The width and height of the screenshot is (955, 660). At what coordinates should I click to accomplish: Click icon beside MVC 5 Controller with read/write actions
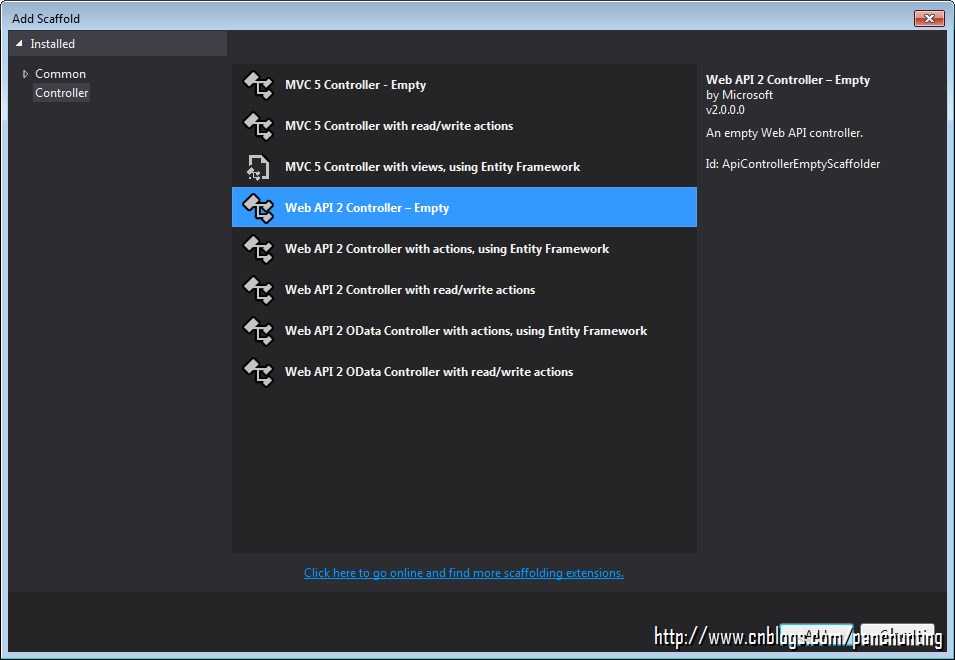tap(258, 126)
